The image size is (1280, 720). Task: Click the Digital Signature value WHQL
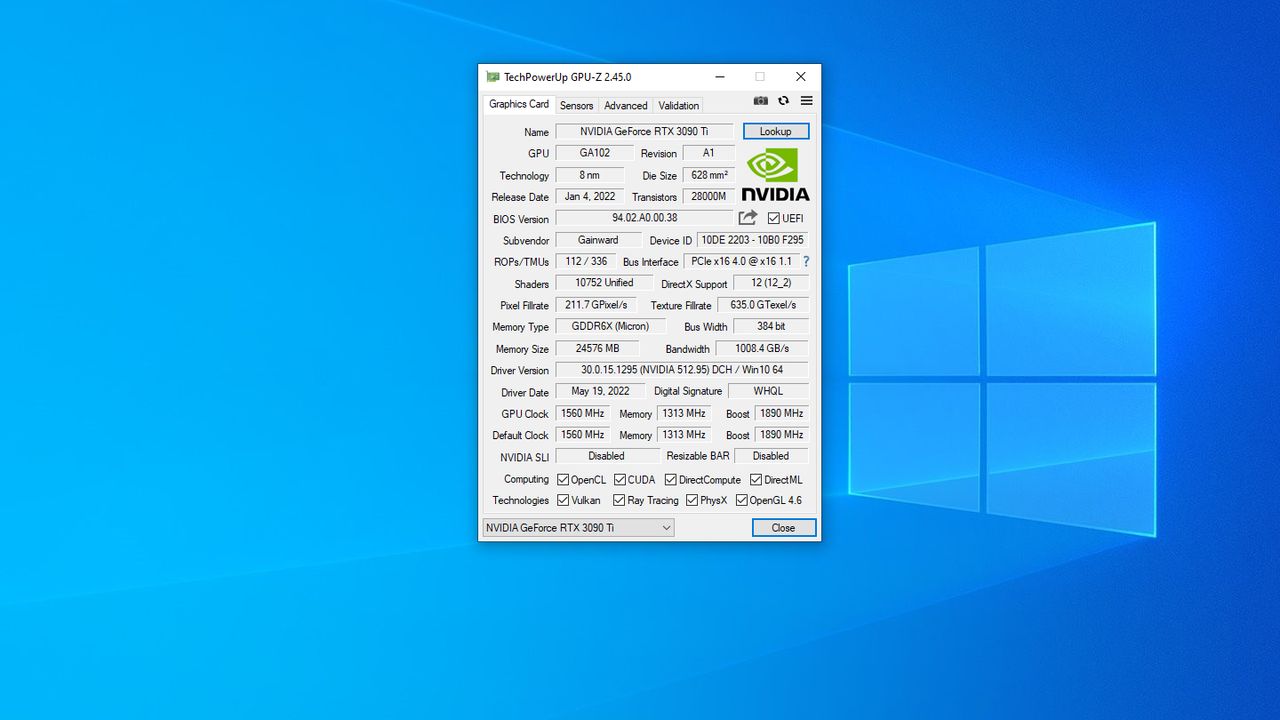[x=768, y=391]
